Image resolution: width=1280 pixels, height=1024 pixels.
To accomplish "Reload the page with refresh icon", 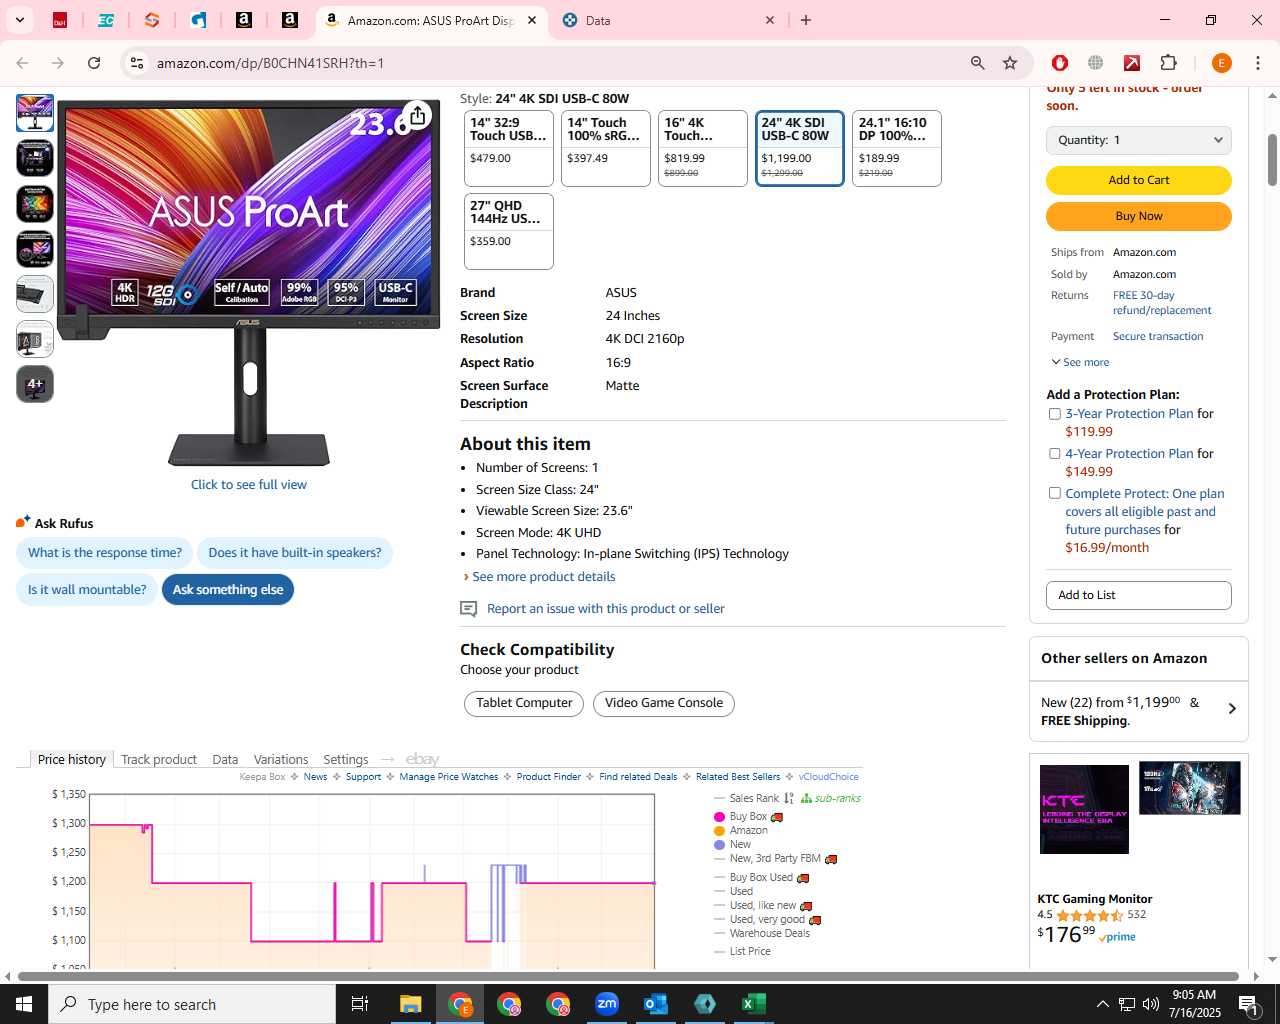I will [x=94, y=63].
